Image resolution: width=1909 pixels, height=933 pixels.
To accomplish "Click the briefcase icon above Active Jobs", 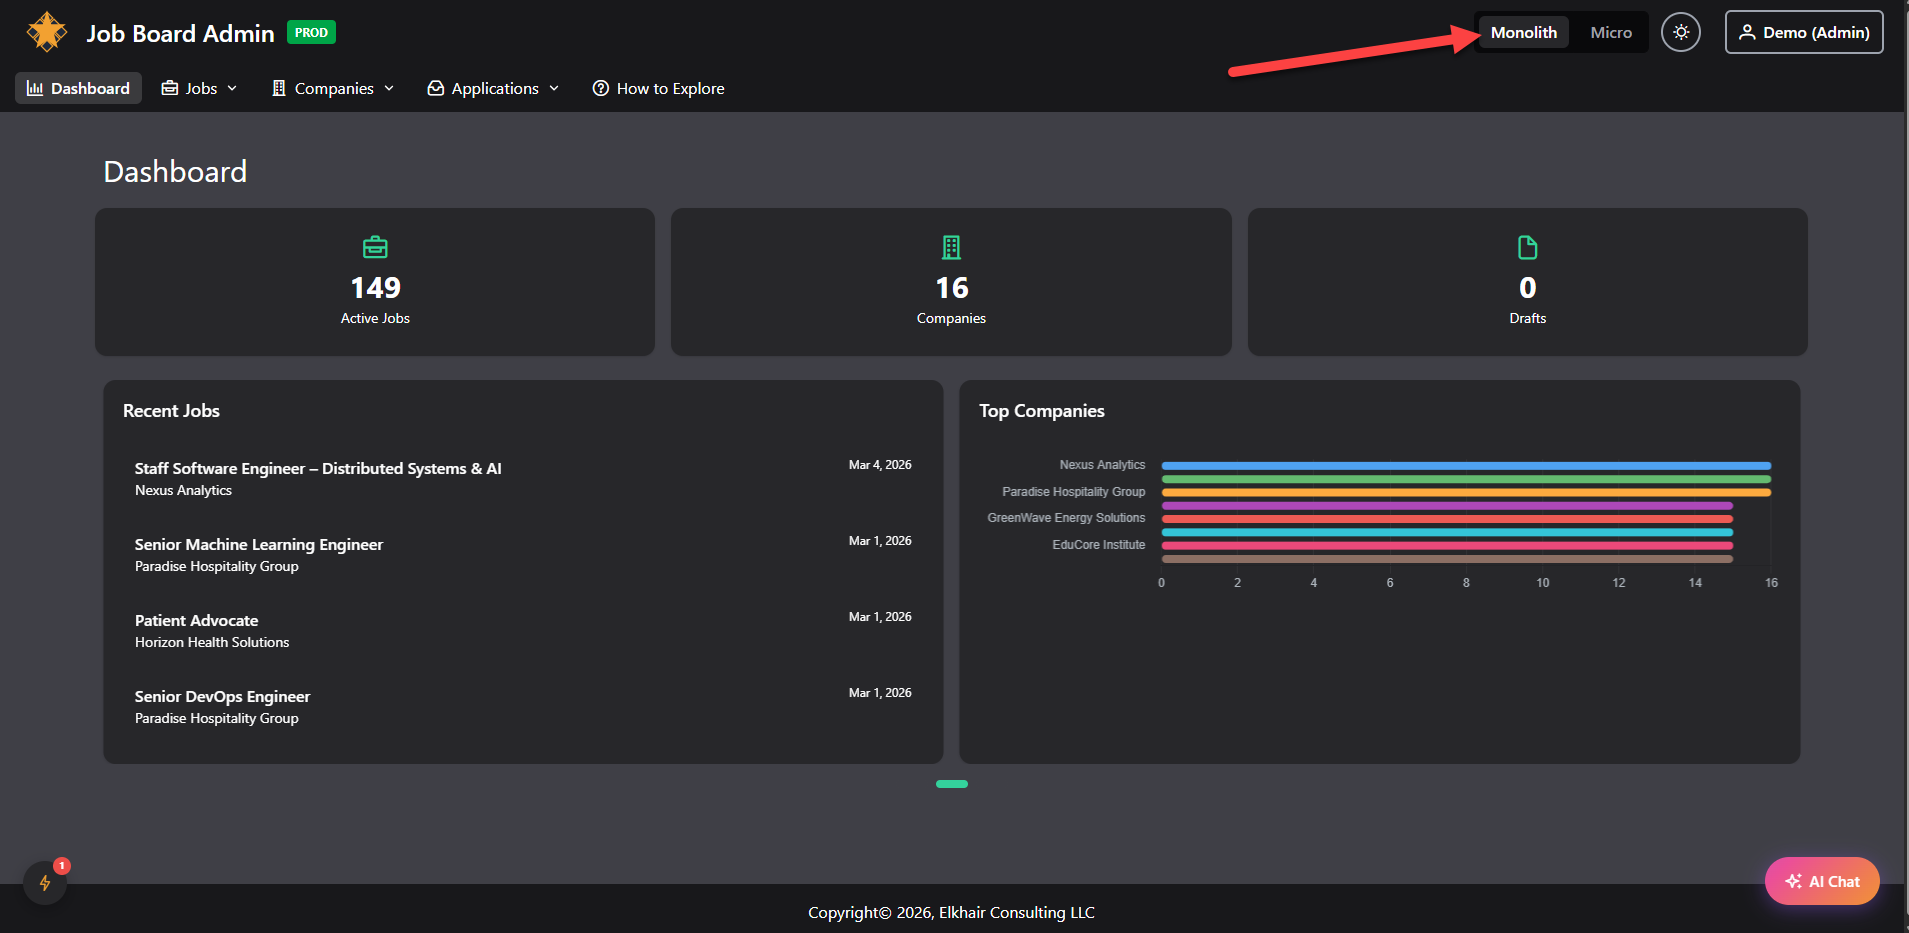I will (375, 247).
